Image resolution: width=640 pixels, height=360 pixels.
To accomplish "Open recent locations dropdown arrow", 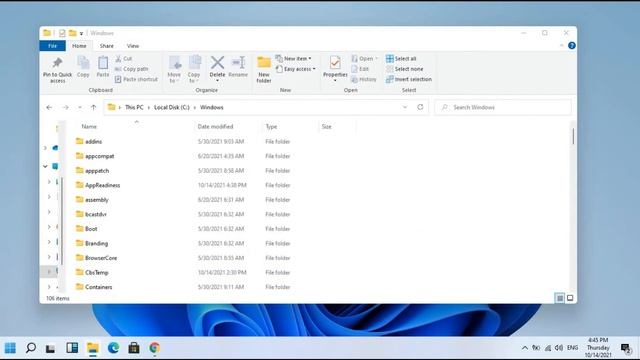I will [80, 107].
